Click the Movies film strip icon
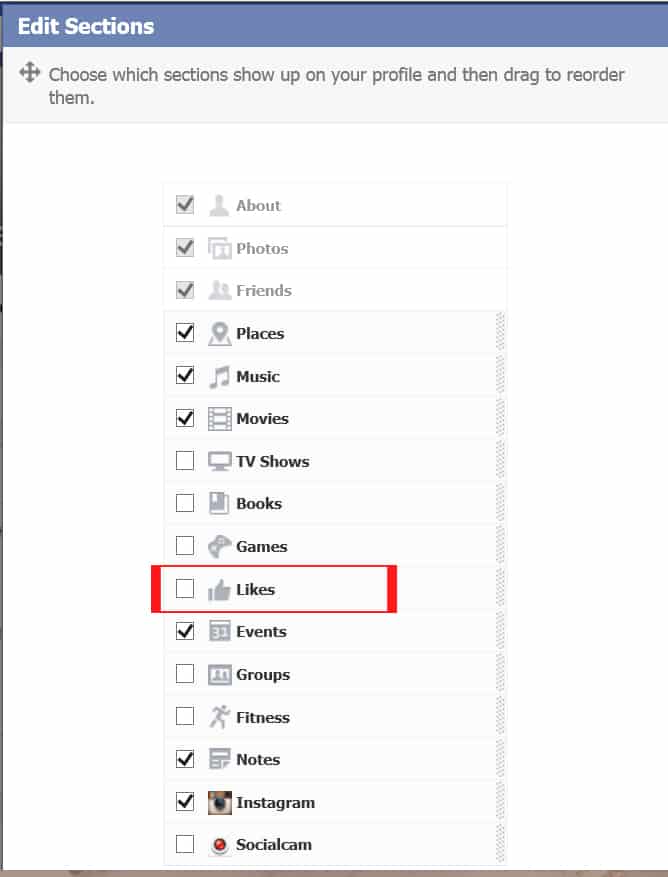 tap(219, 419)
